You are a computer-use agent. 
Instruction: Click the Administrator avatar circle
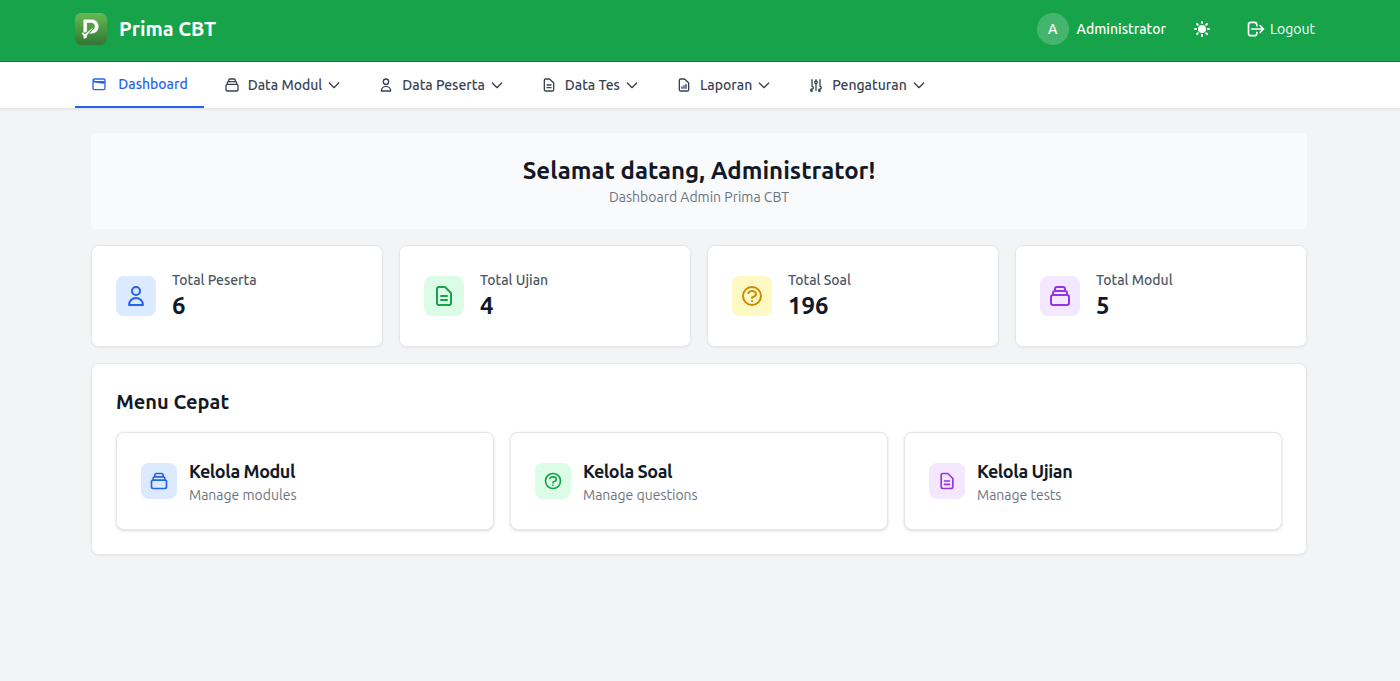[1052, 29]
